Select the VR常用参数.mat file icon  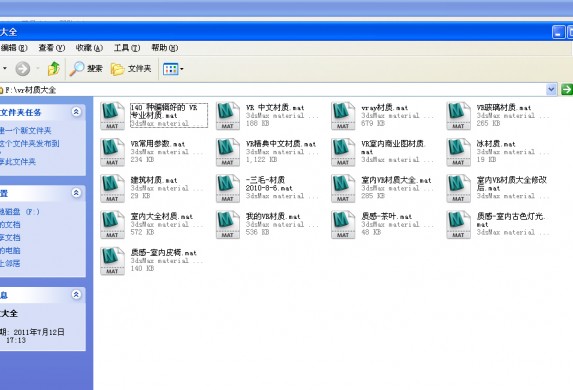(113, 152)
